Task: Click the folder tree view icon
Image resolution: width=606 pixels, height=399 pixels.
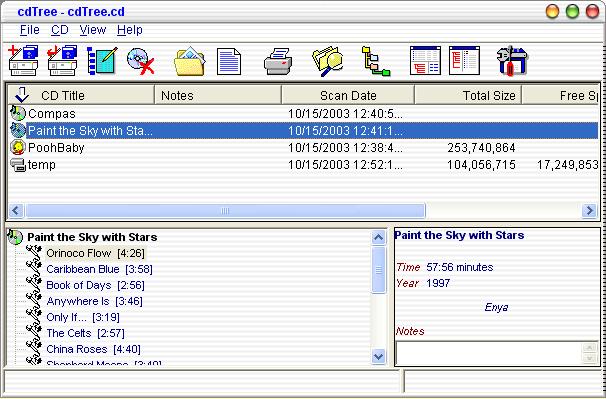Action: [376, 61]
